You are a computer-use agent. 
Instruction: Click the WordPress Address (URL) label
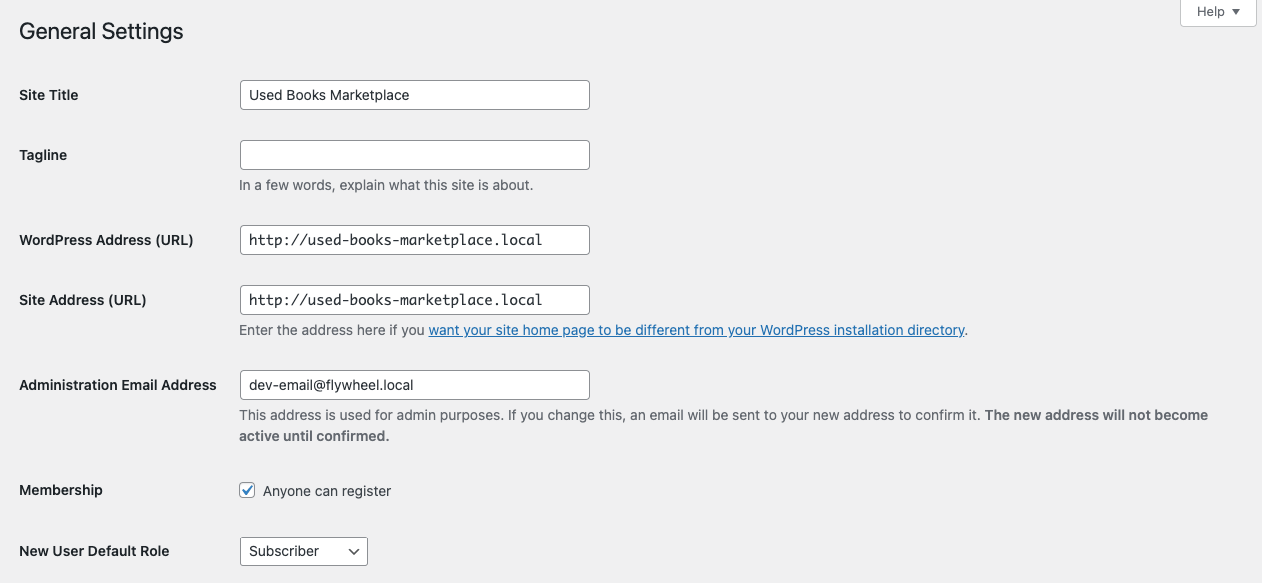(106, 240)
